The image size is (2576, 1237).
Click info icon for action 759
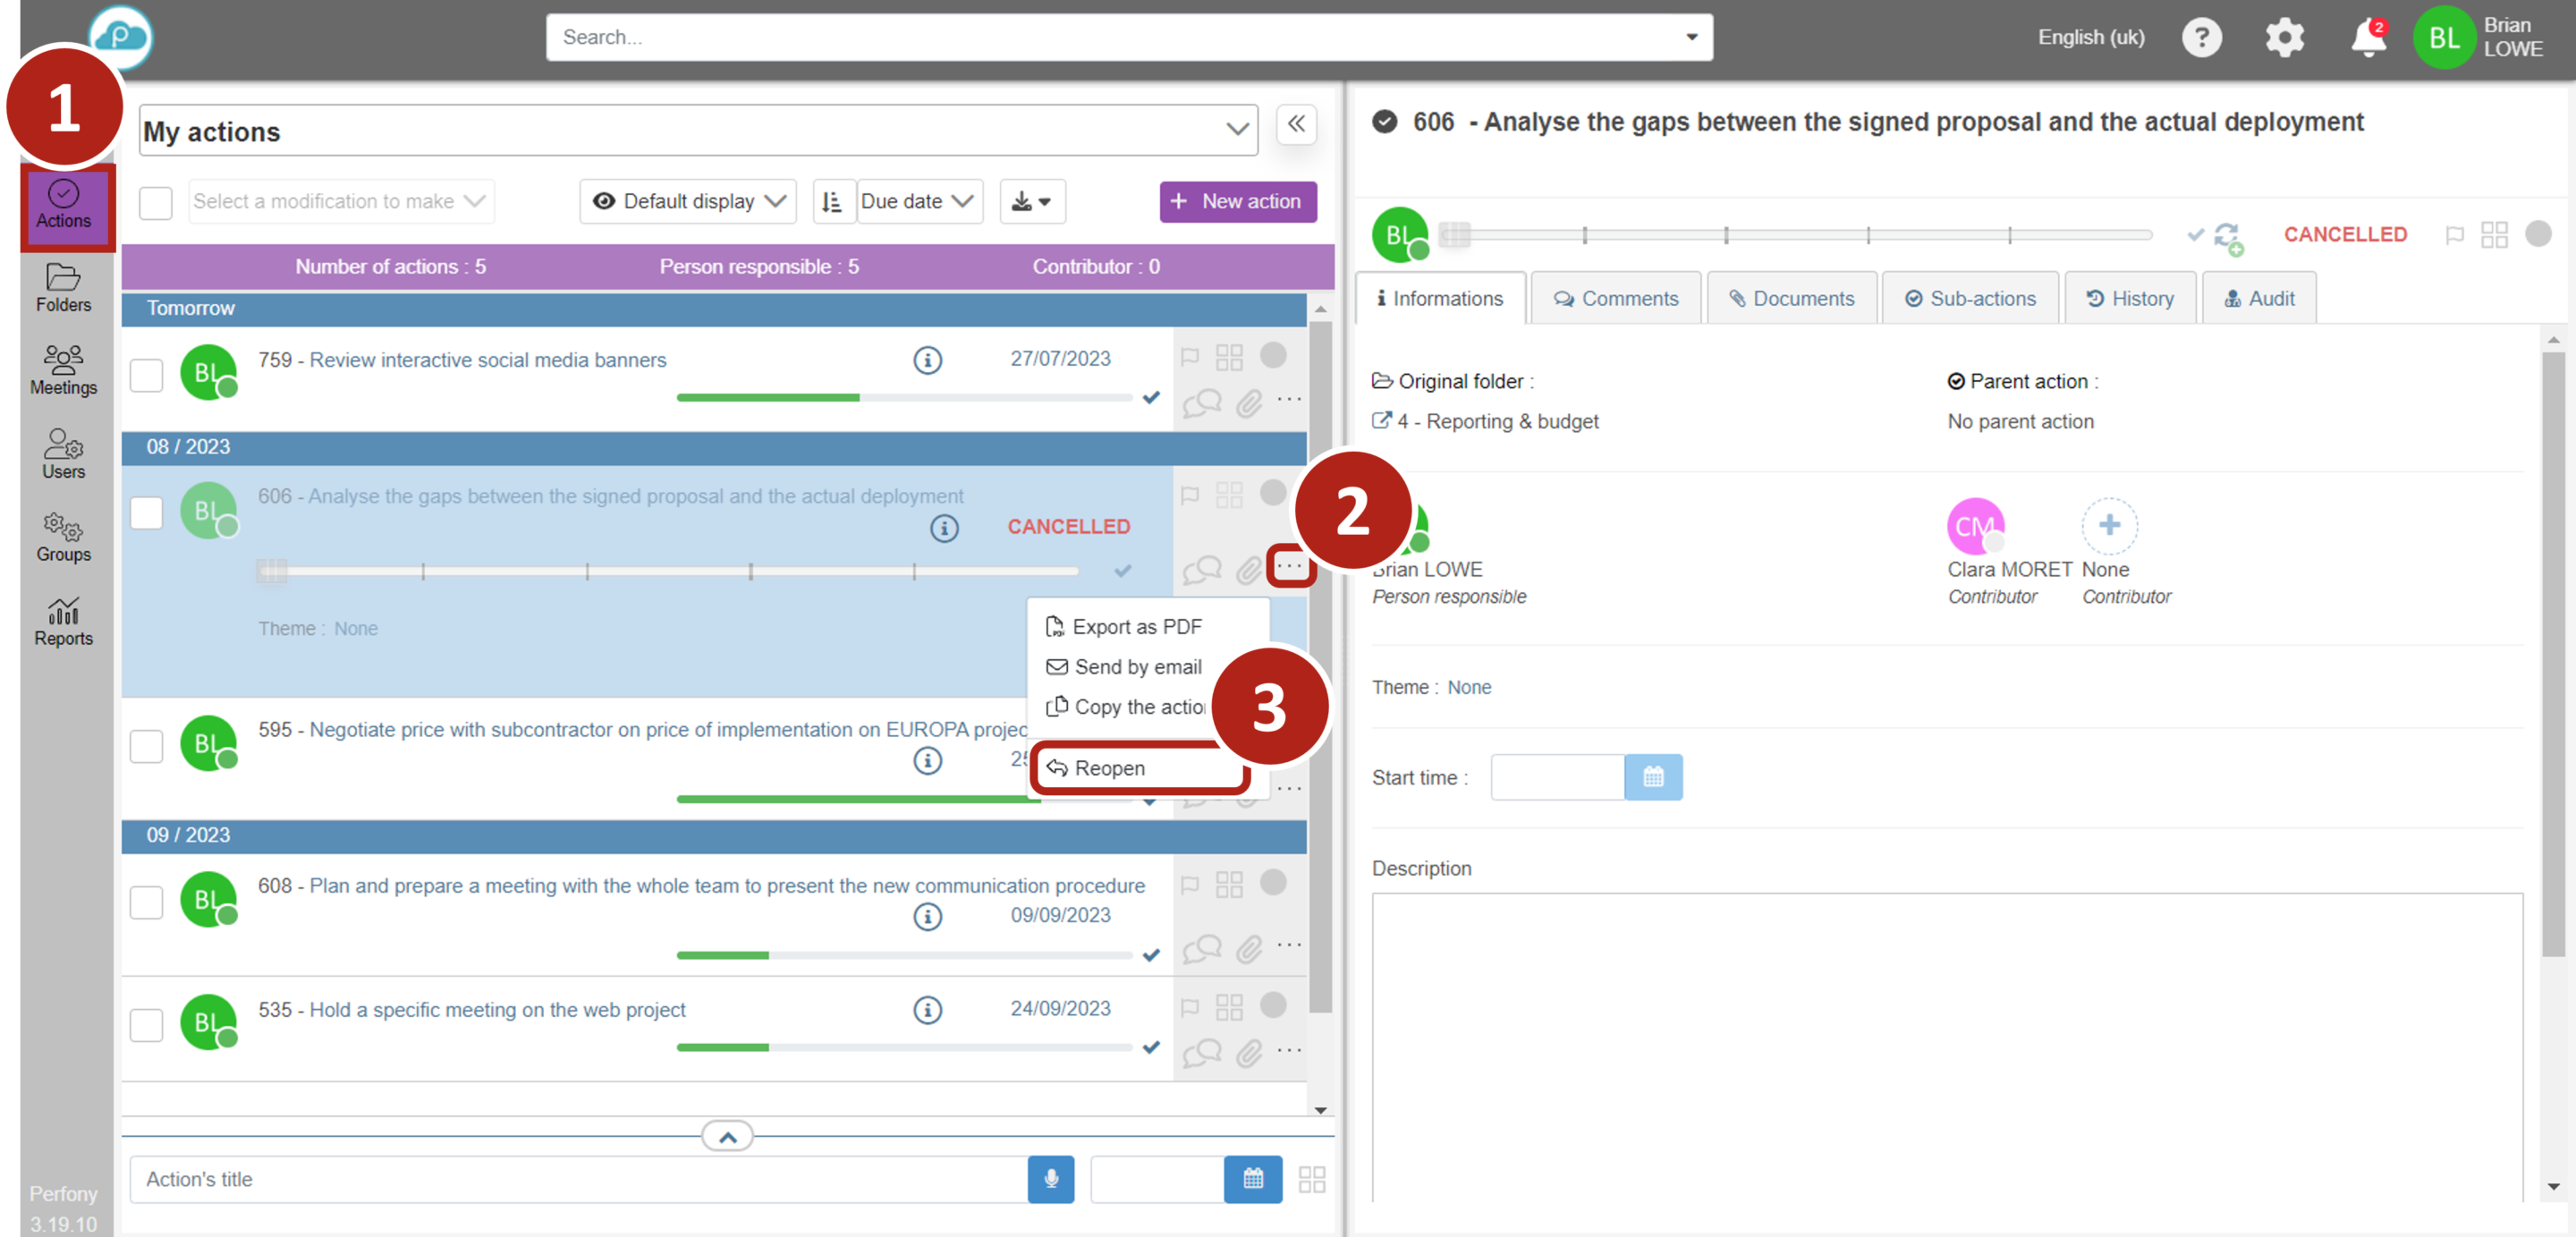point(927,360)
